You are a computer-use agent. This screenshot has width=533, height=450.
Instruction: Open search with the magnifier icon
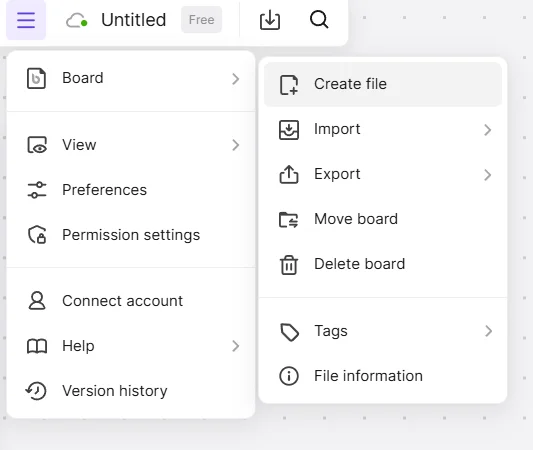click(319, 19)
